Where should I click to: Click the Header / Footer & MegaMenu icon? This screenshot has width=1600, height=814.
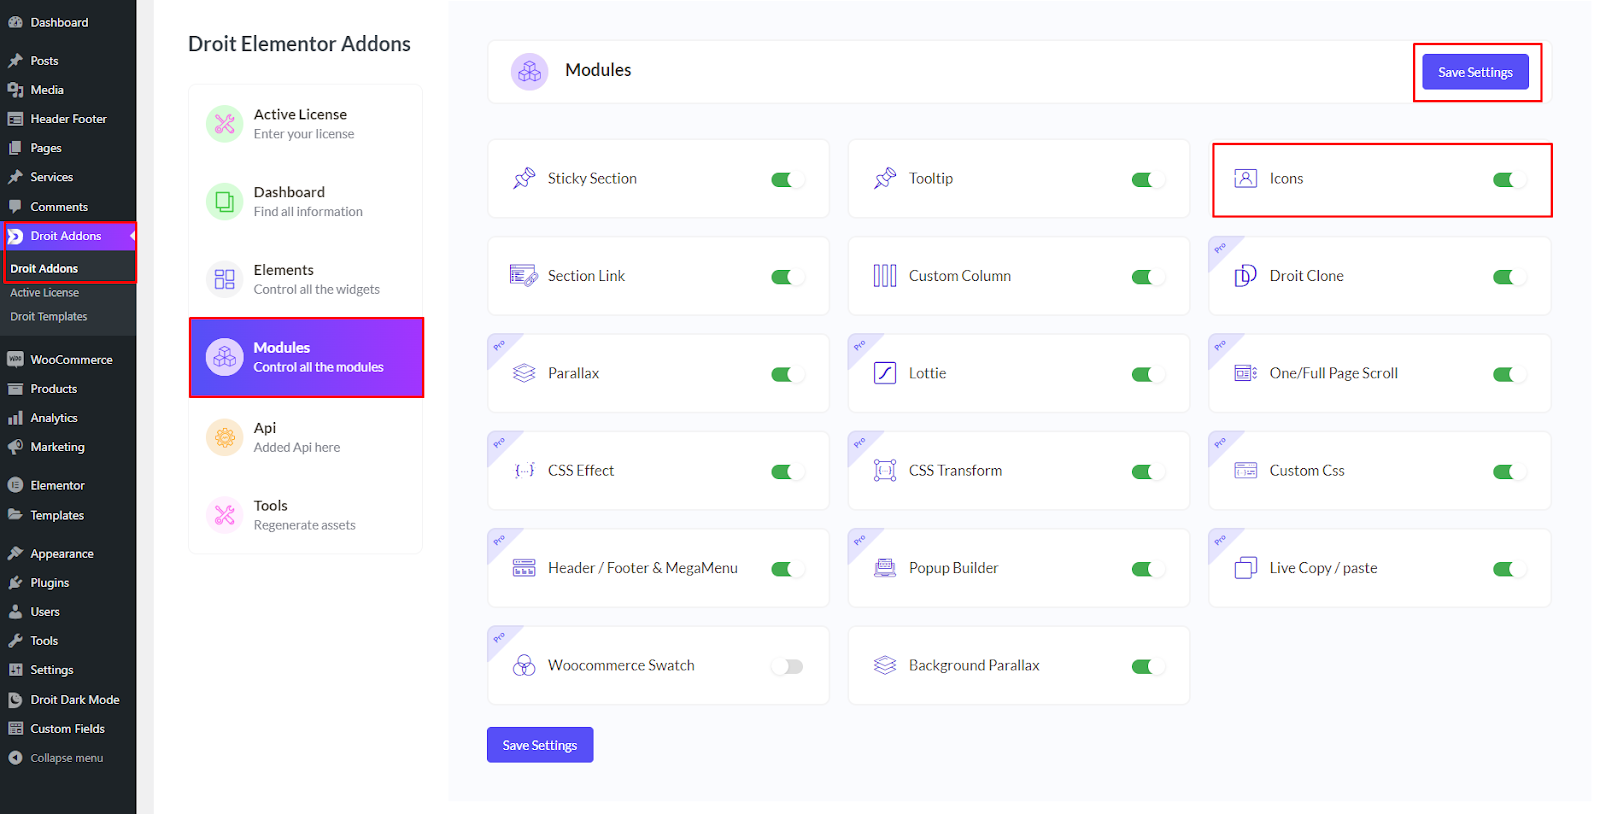(x=524, y=568)
